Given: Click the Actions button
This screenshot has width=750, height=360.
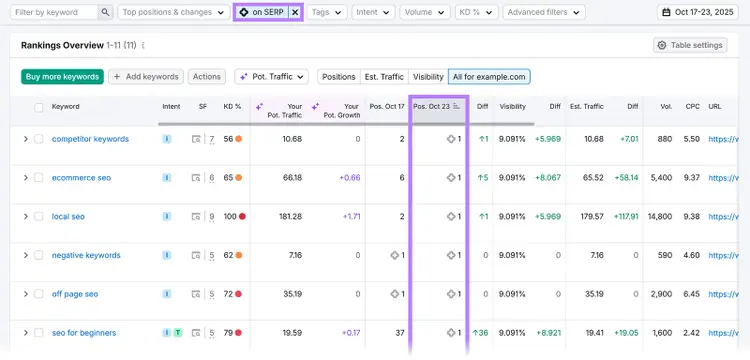Looking at the screenshot, I should tap(207, 76).
